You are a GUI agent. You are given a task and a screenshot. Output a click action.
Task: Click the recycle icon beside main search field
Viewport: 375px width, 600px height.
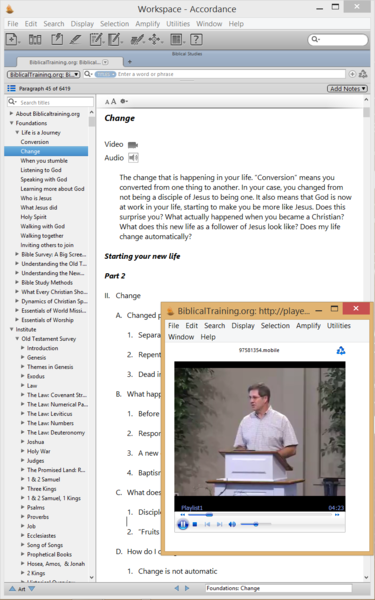click(x=363, y=74)
